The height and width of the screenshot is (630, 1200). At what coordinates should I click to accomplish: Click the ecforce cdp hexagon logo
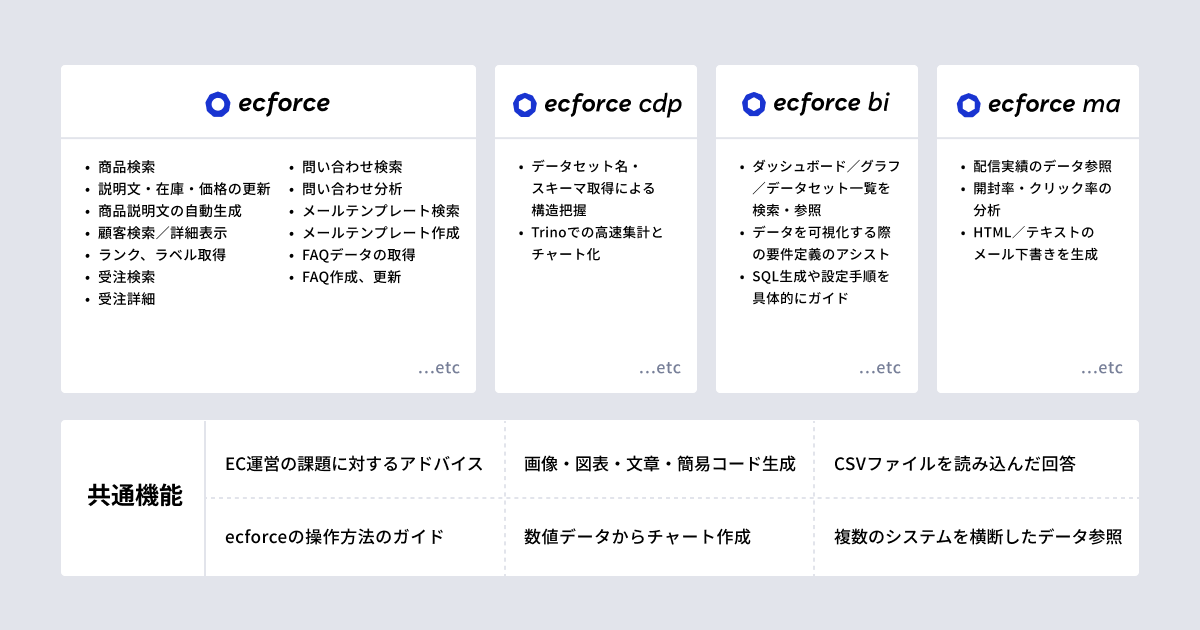point(525,104)
